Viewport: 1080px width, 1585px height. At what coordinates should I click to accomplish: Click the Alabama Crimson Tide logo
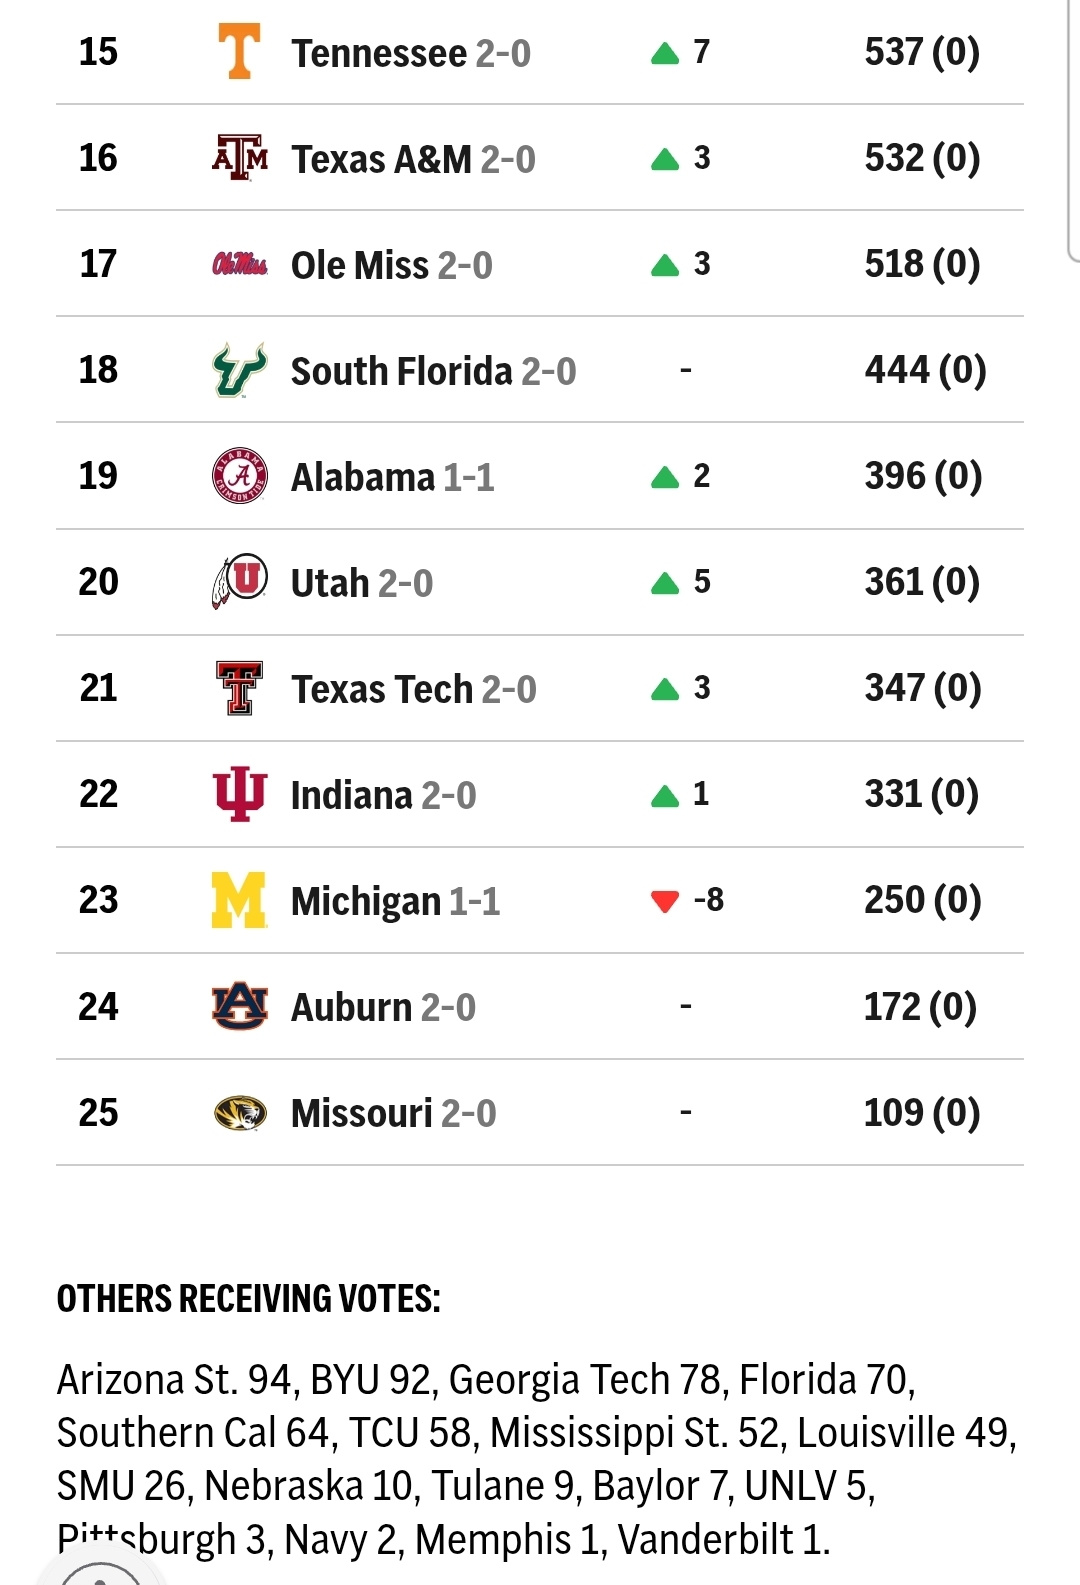pos(239,476)
